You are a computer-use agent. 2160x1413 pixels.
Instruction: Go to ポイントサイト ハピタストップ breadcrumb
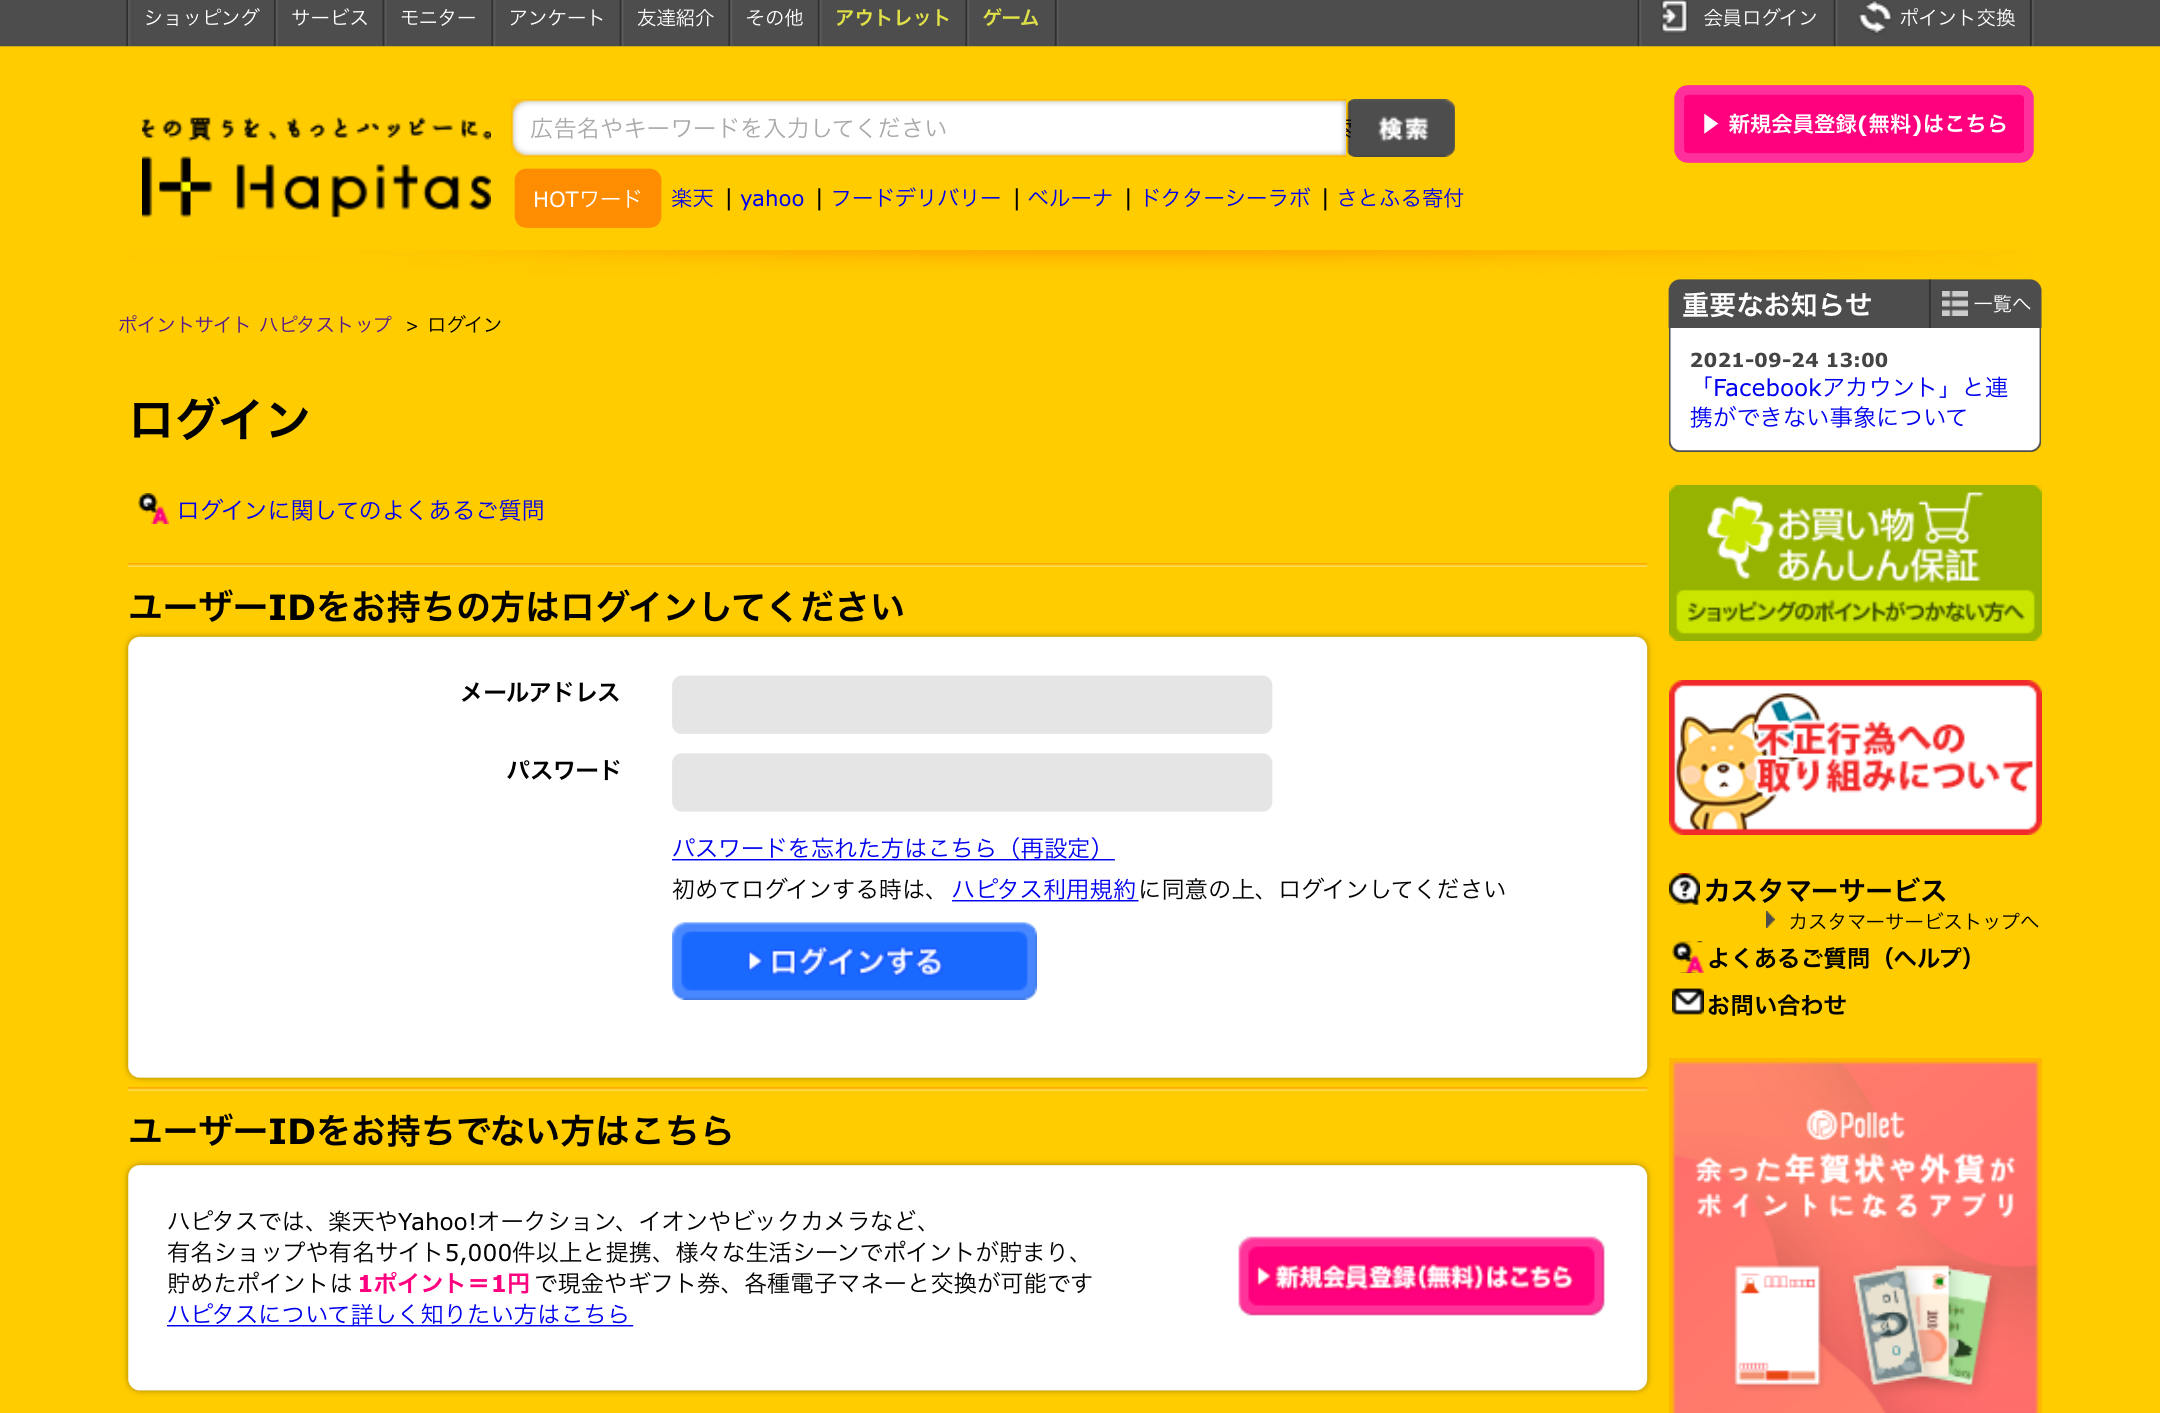click(x=255, y=324)
